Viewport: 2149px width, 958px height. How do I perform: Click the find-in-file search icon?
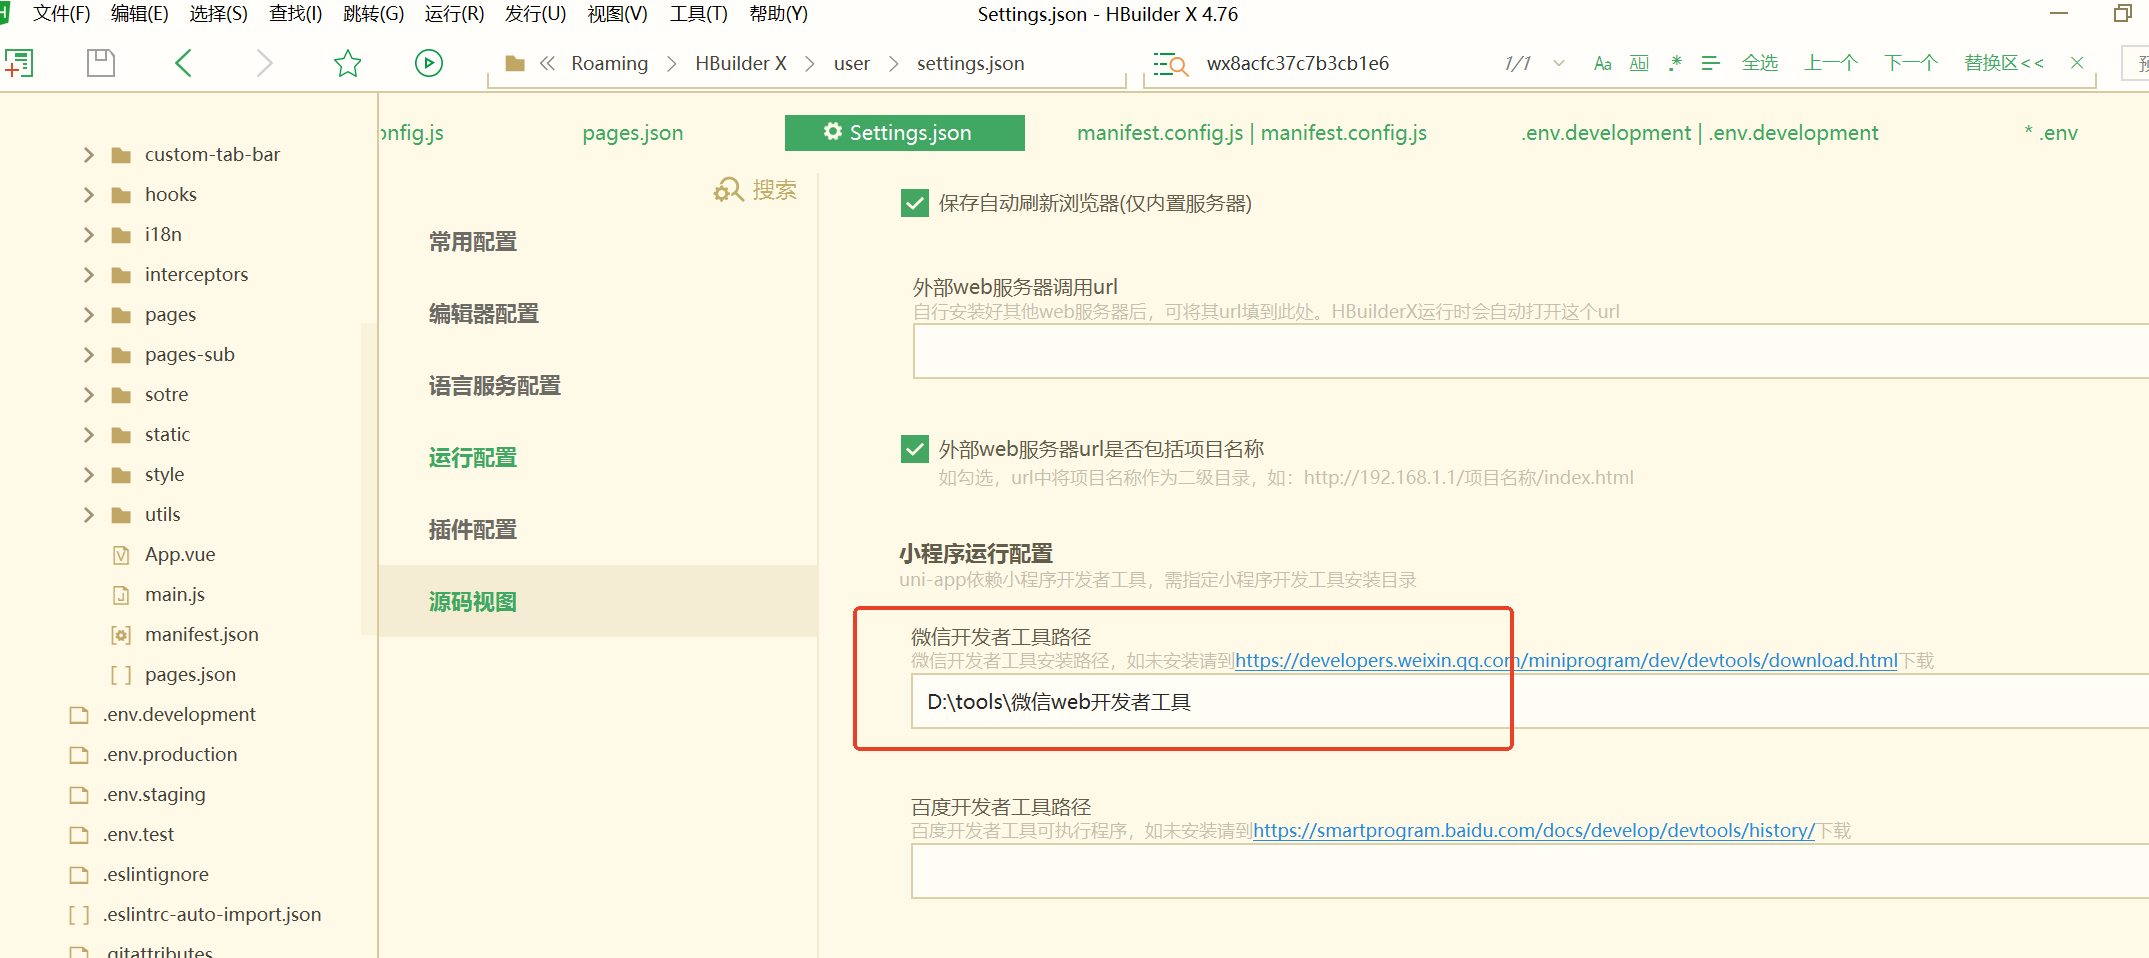1170,64
